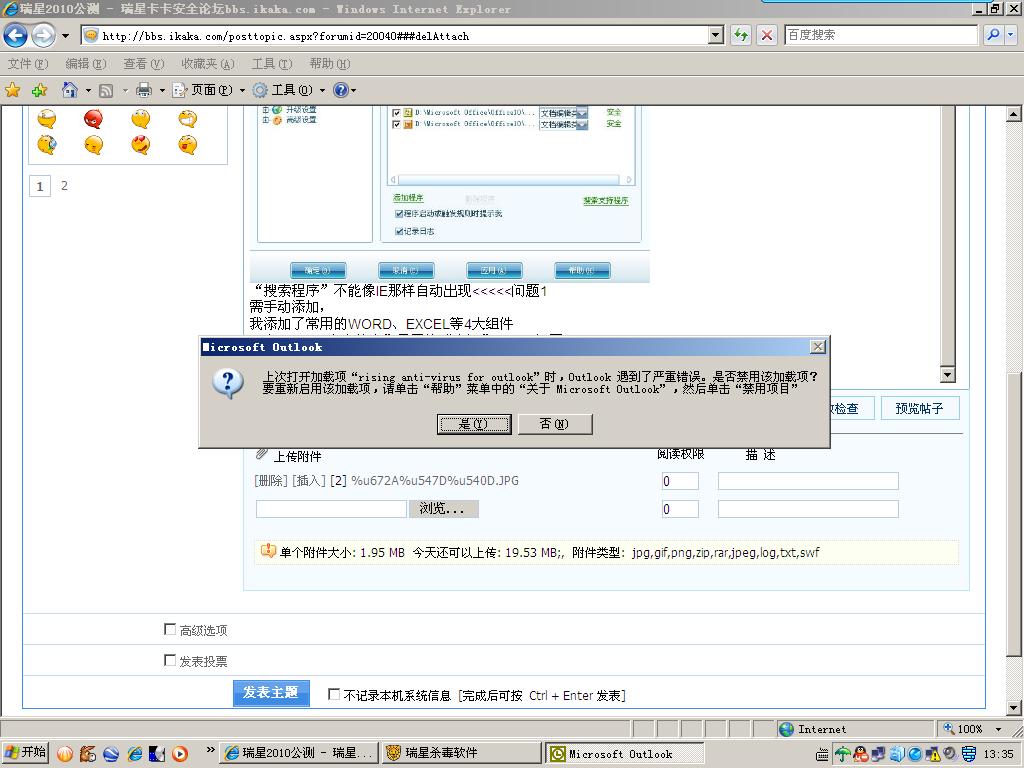Click the IE back navigation arrow
Image resolution: width=1024 pixels, height=768 pixels.
click(16, 35)
